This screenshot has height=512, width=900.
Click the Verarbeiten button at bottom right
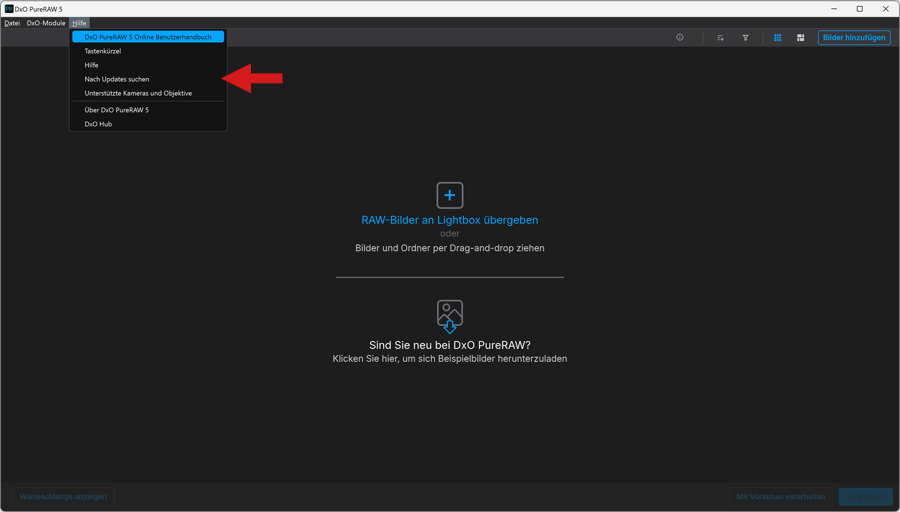(x=866, y=497)
